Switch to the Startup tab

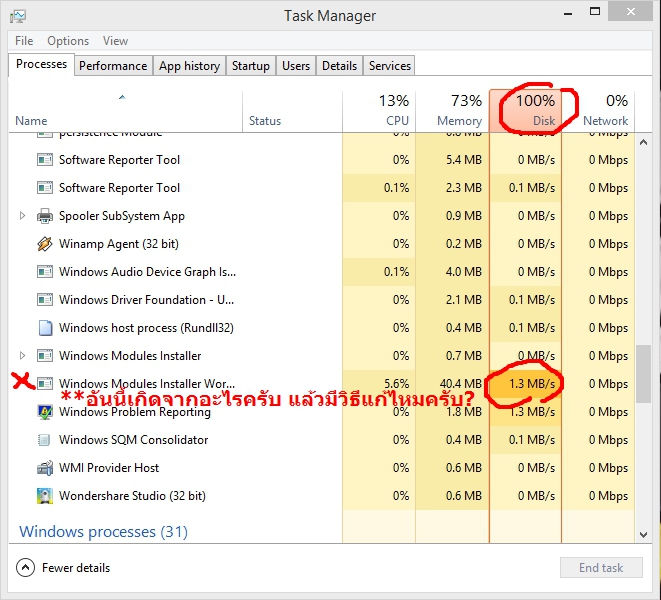coord(250,66)
